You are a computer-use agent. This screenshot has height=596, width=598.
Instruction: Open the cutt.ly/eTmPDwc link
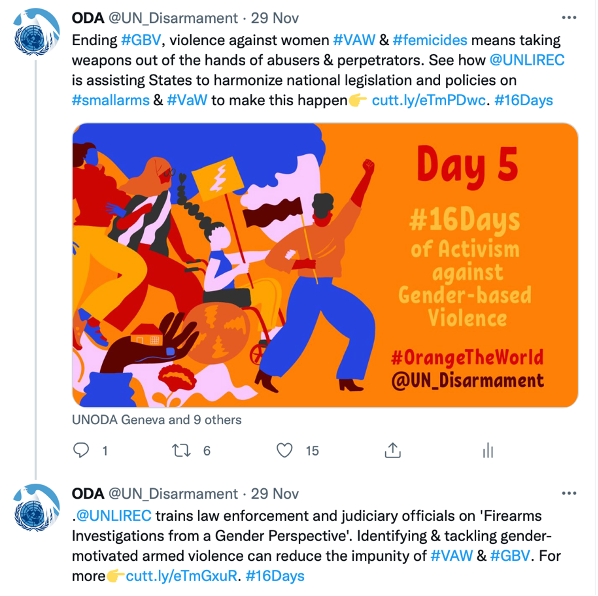pos(429,100)
